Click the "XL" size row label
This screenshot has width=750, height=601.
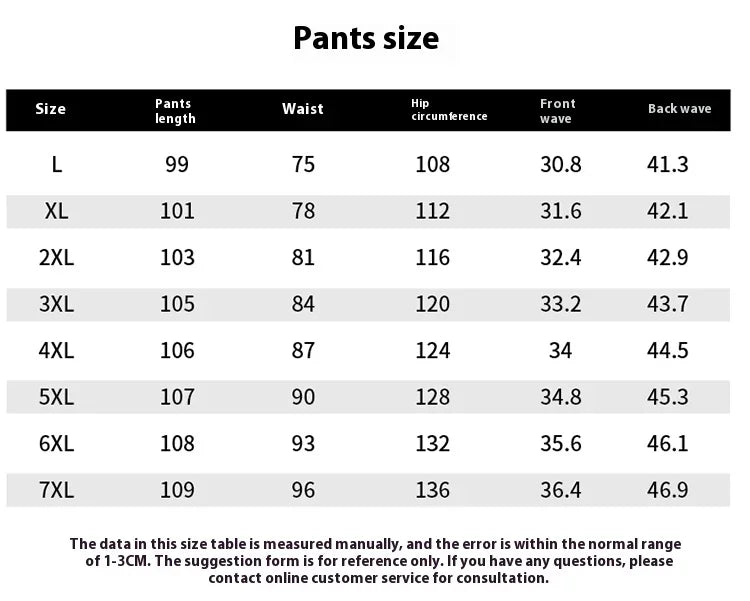pos(57,211)
